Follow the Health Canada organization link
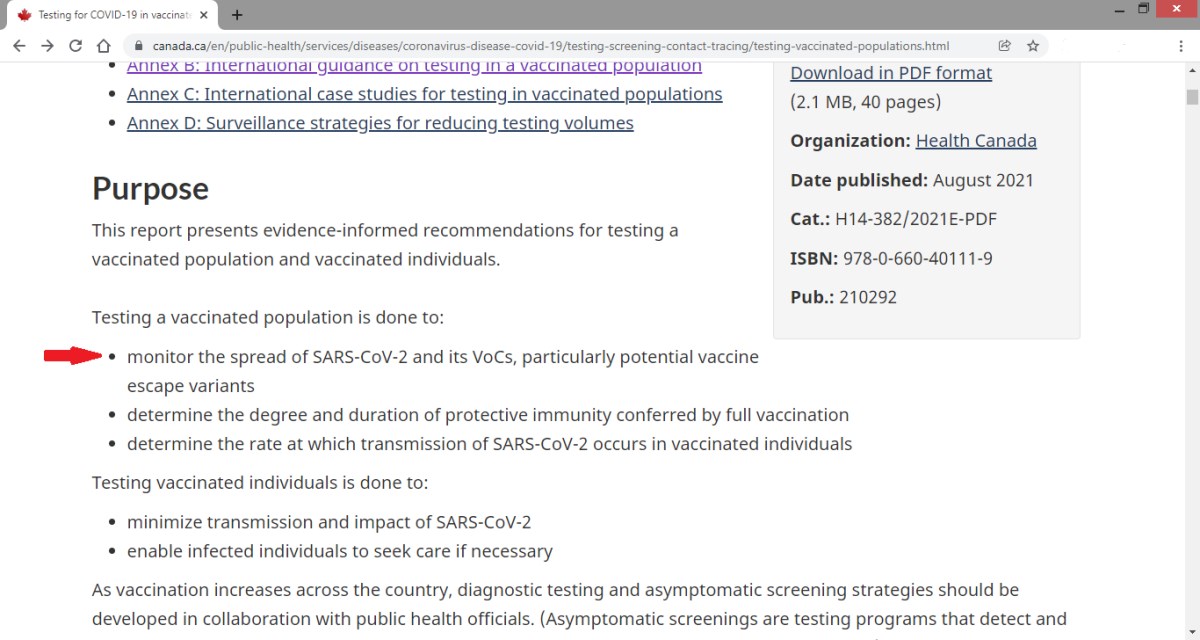1200x640 pixels. 976,141
